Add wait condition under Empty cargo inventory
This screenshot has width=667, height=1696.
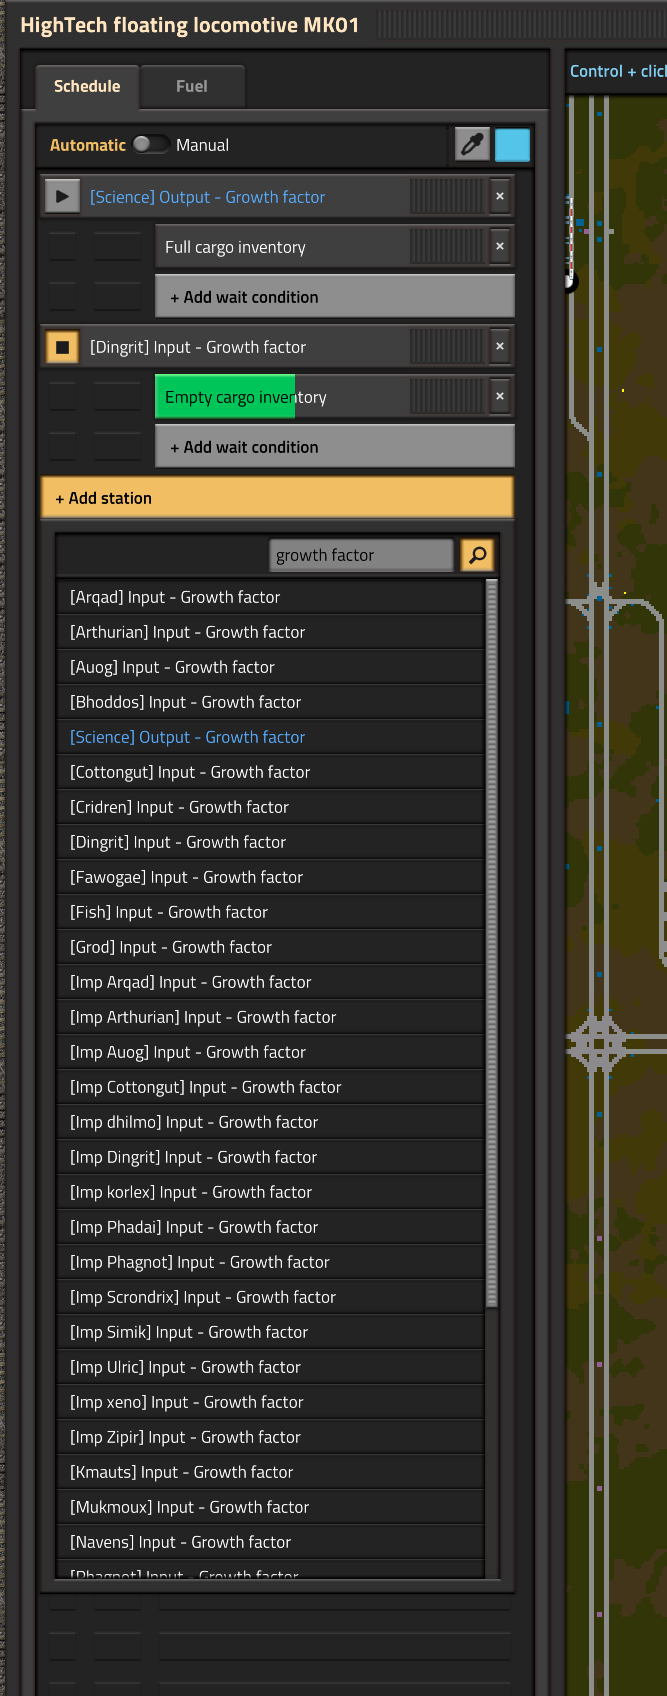[334, 447]
